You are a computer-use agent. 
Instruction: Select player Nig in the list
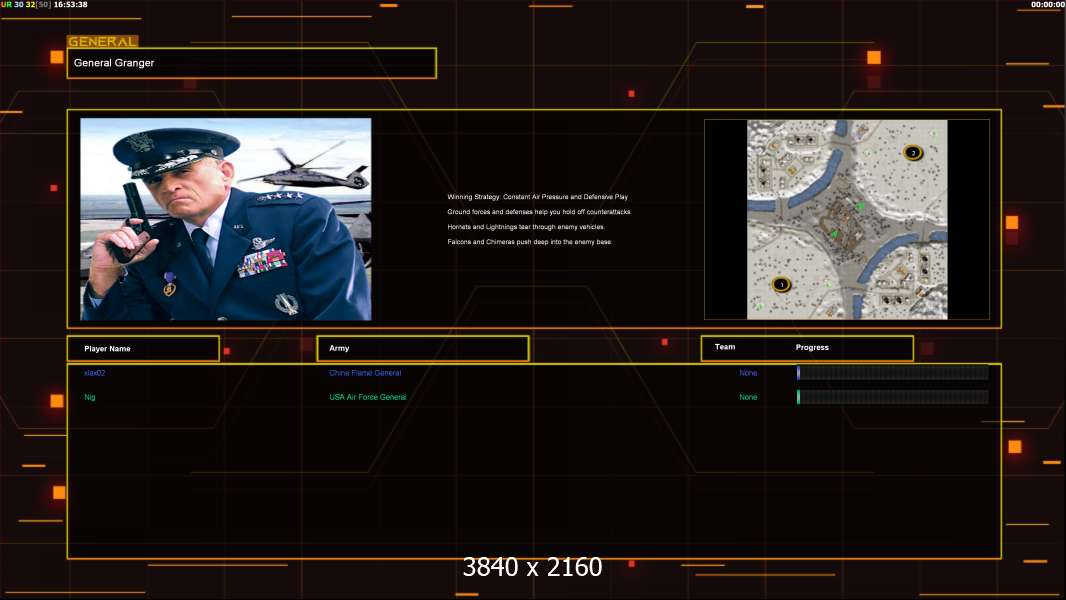[90, 397]
